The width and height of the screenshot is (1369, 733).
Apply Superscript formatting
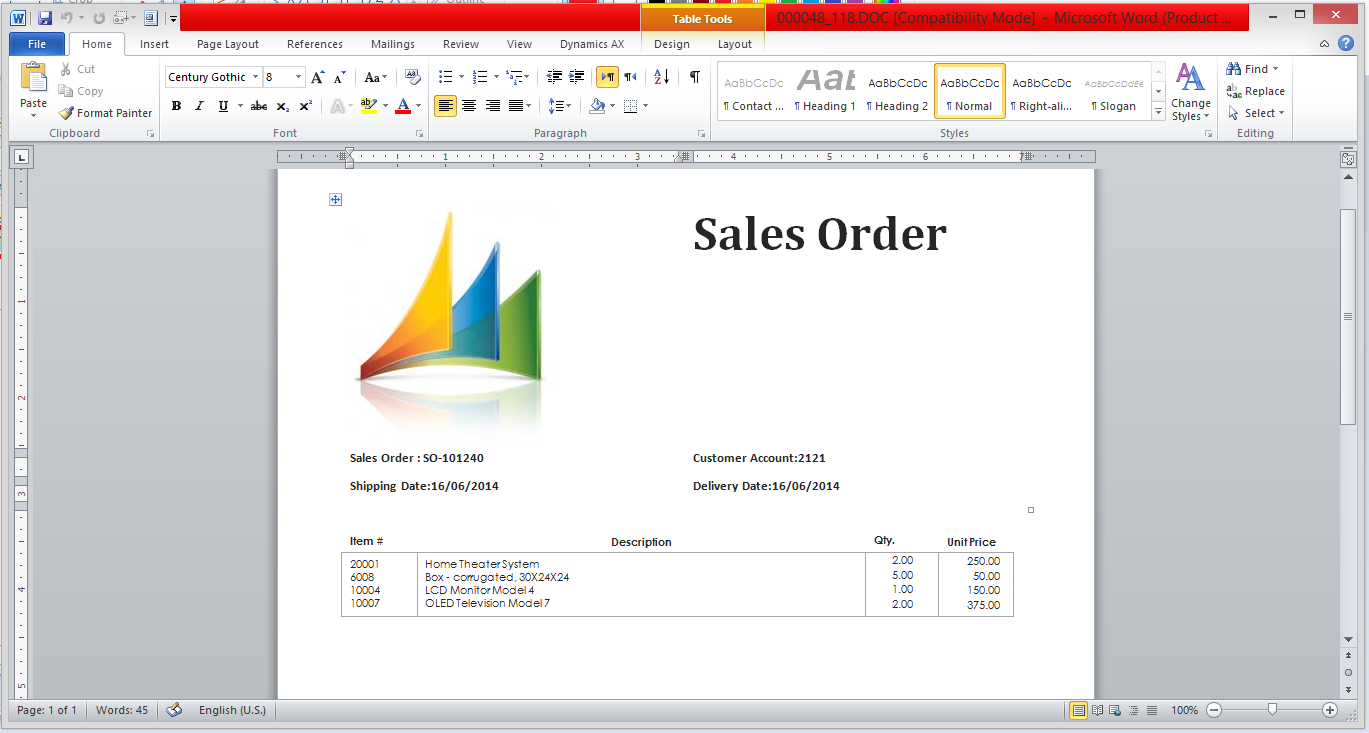304,106
